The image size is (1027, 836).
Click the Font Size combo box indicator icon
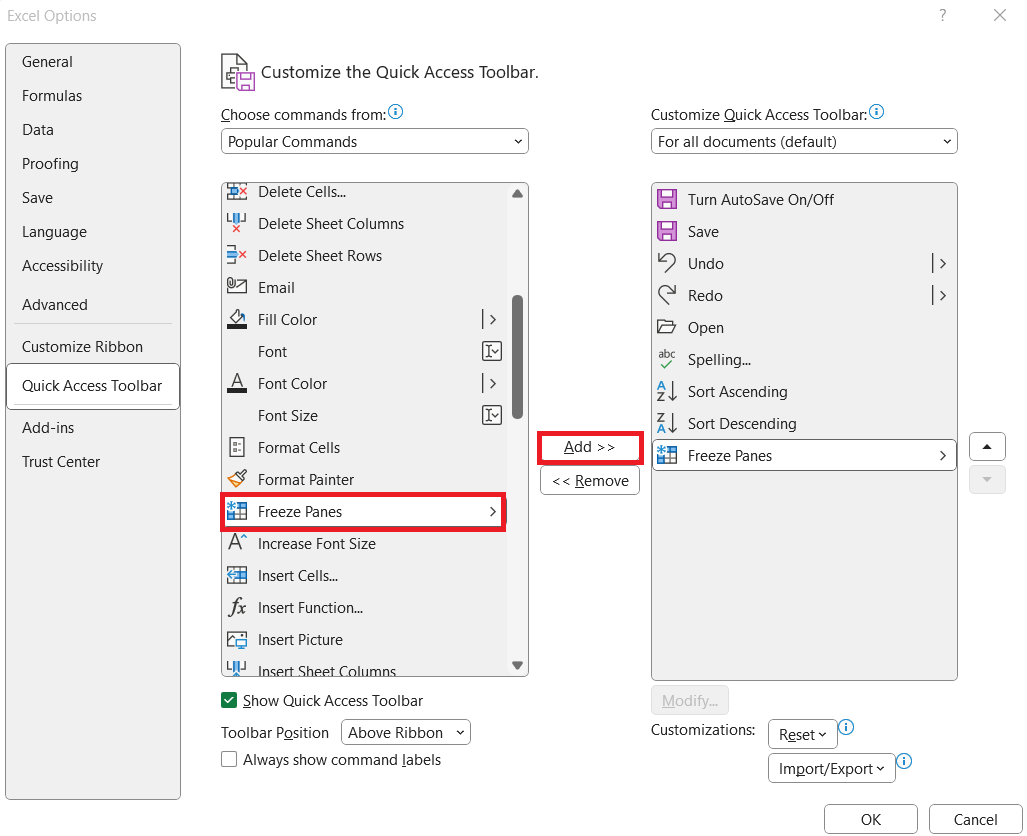(492, 415)
